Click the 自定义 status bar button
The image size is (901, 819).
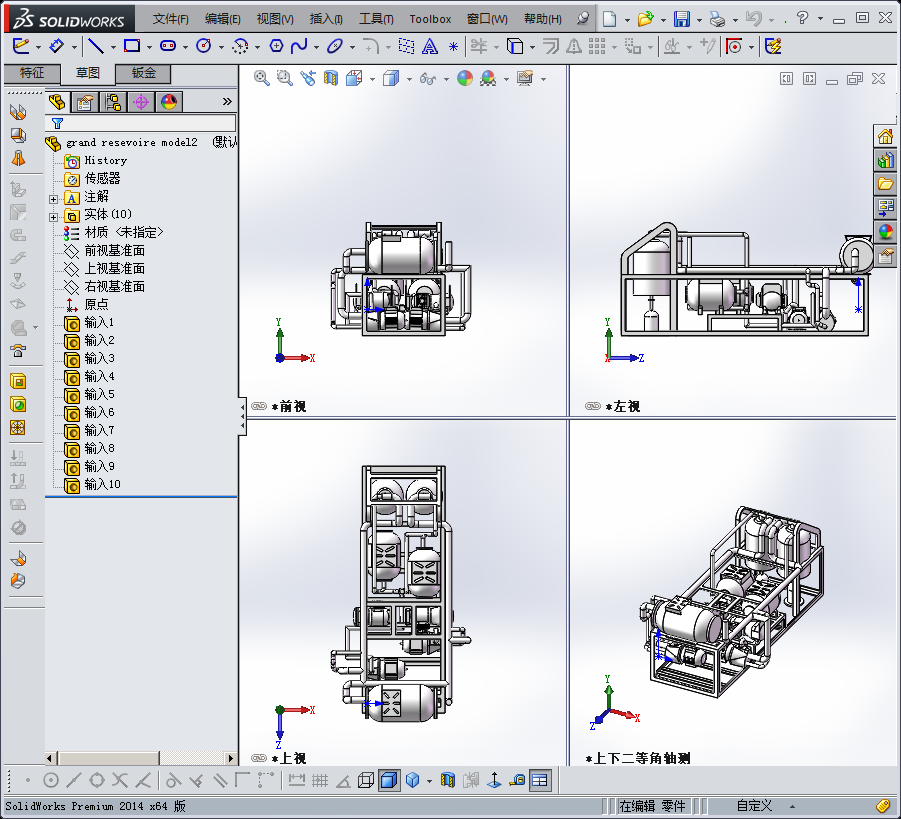[754, 806]
